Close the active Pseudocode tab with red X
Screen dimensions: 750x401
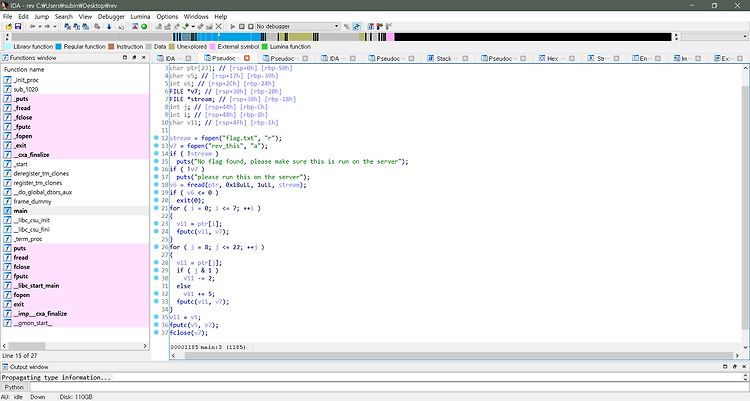[x=247, y=58]
